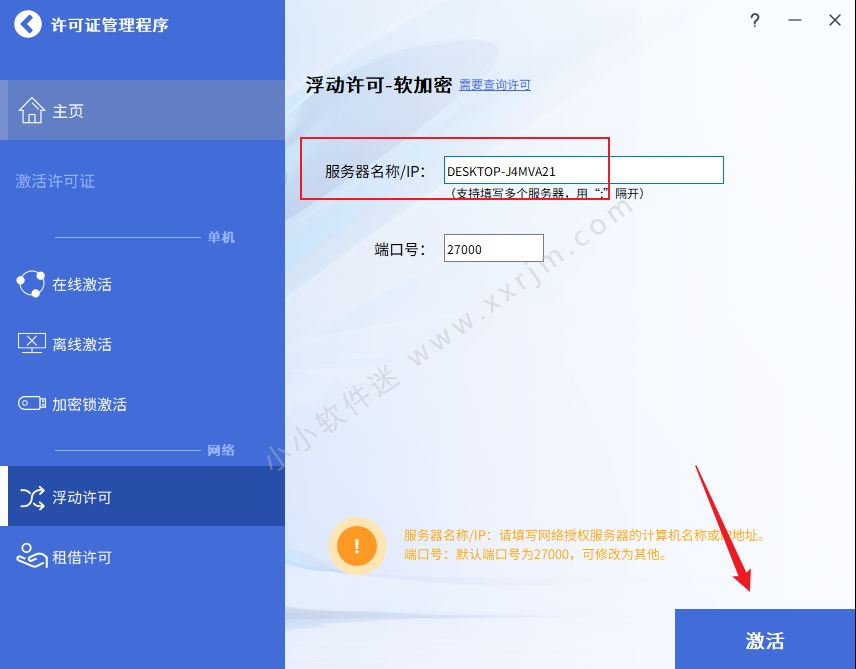Click the 服务器名称/IP input field
The image size is (856, 669).
pos(584,170)
